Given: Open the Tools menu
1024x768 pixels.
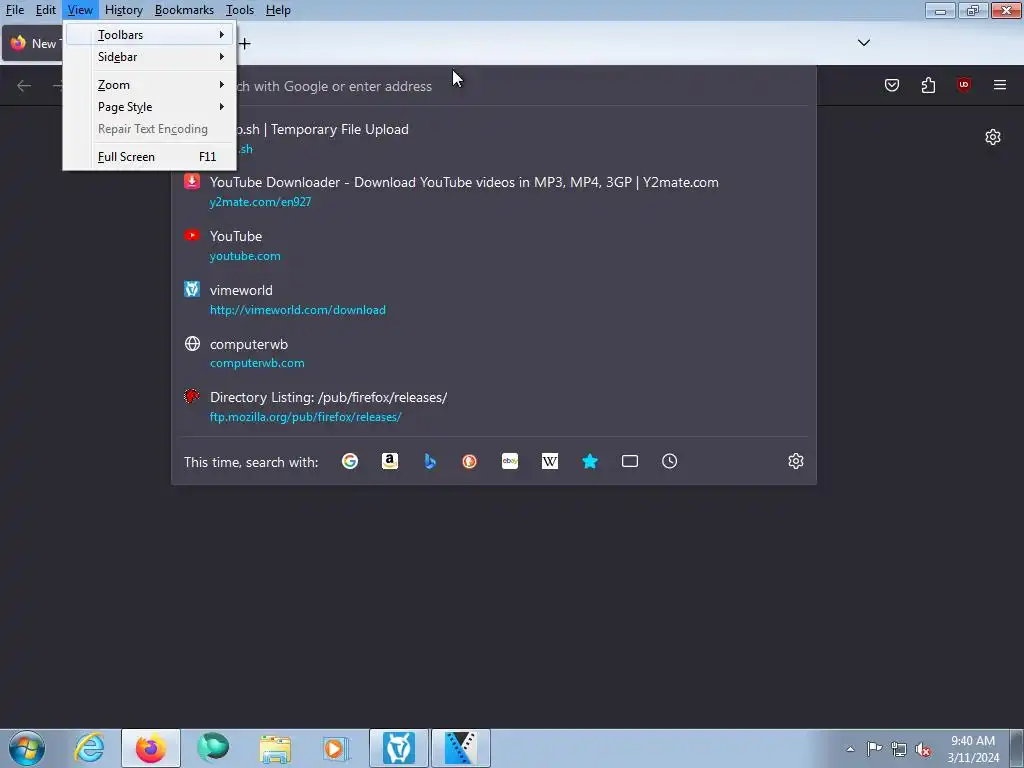Looking at the screenshot, I should point(240,10).
